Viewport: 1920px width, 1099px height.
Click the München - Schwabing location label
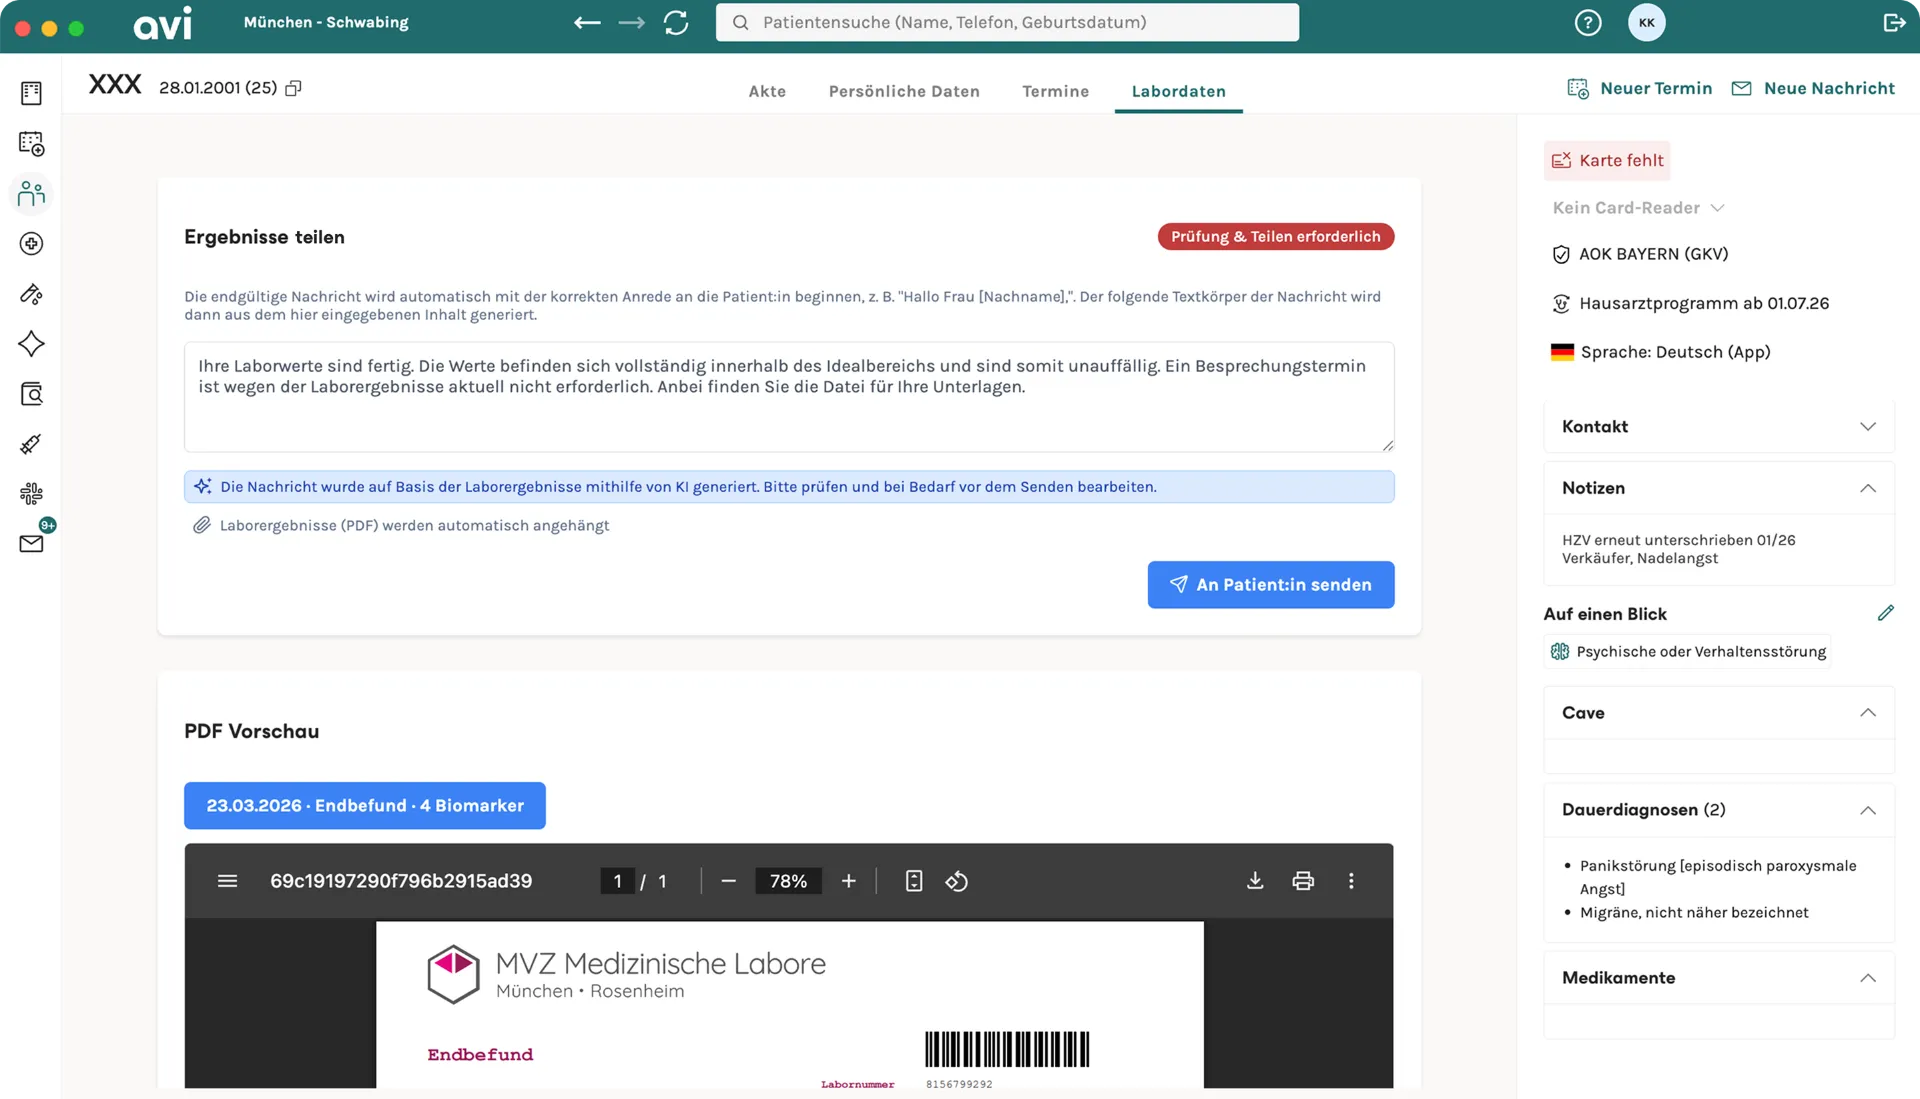(326, 22)
